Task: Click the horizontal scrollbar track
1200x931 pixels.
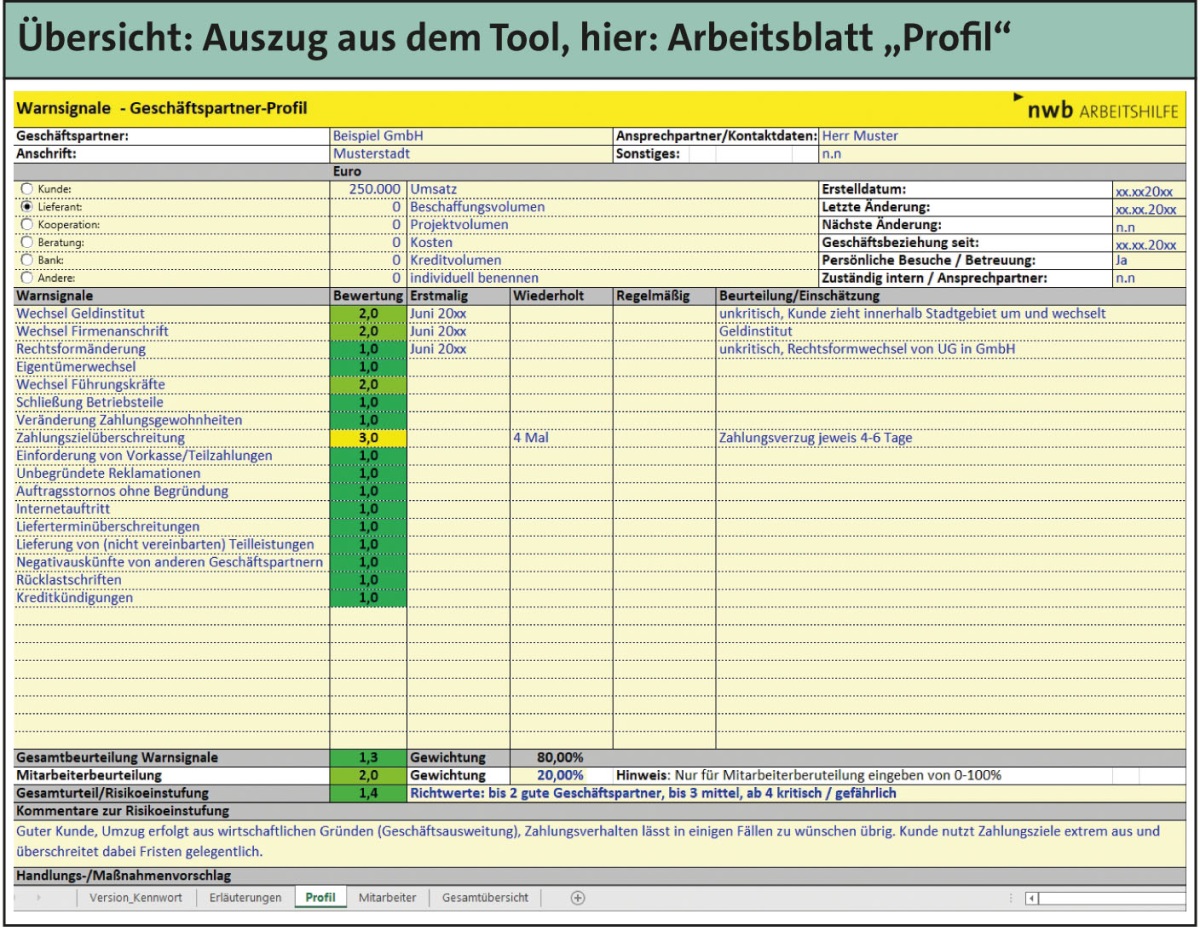Action: tap(1110, 898)
